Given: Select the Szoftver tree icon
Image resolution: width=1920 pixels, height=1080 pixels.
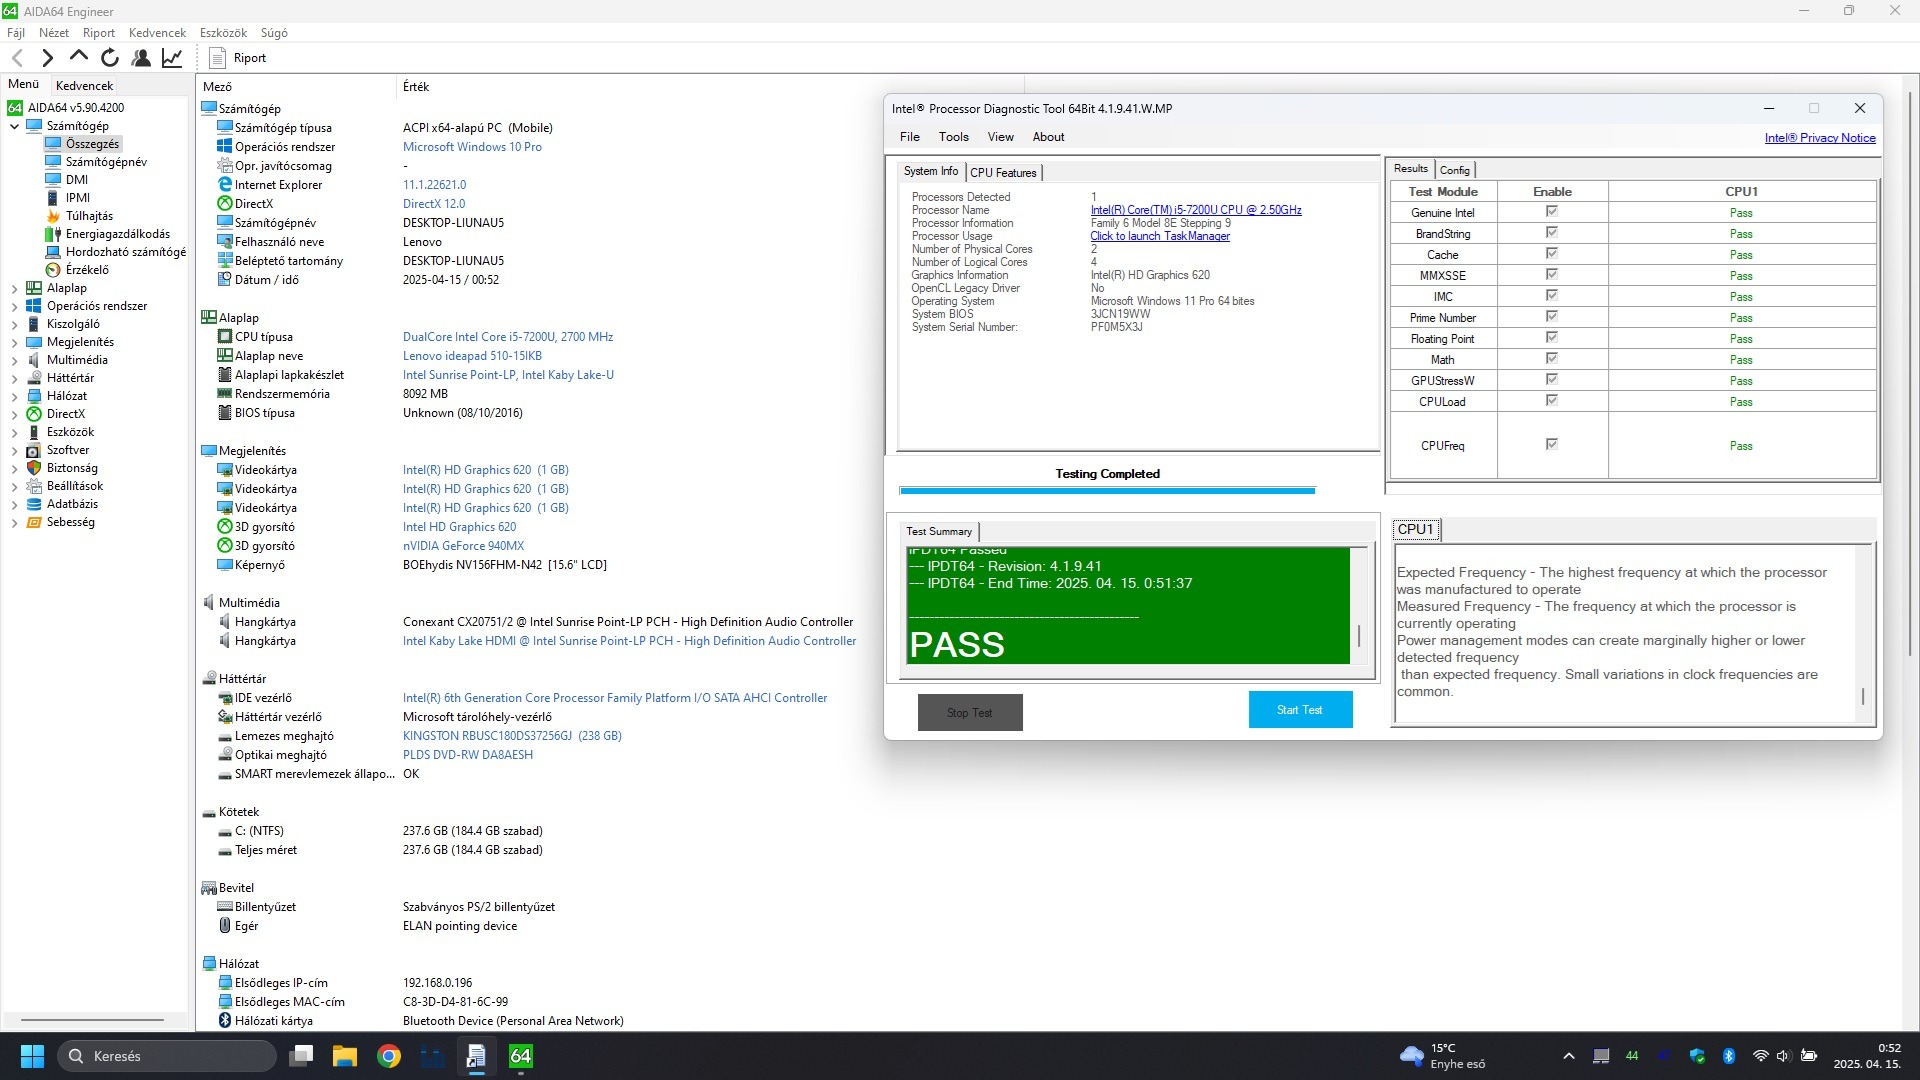Looking at the screenshot, I should pos(34,450).
